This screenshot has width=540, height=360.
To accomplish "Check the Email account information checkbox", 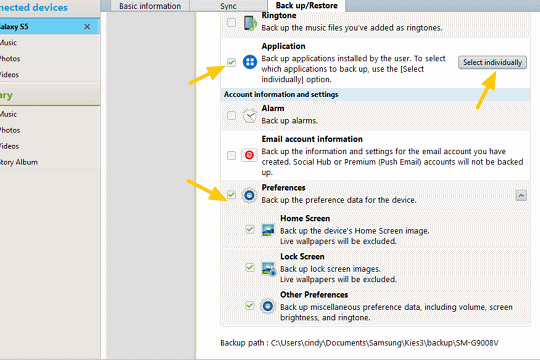I will pyautogui.click(x=231, y=155).
